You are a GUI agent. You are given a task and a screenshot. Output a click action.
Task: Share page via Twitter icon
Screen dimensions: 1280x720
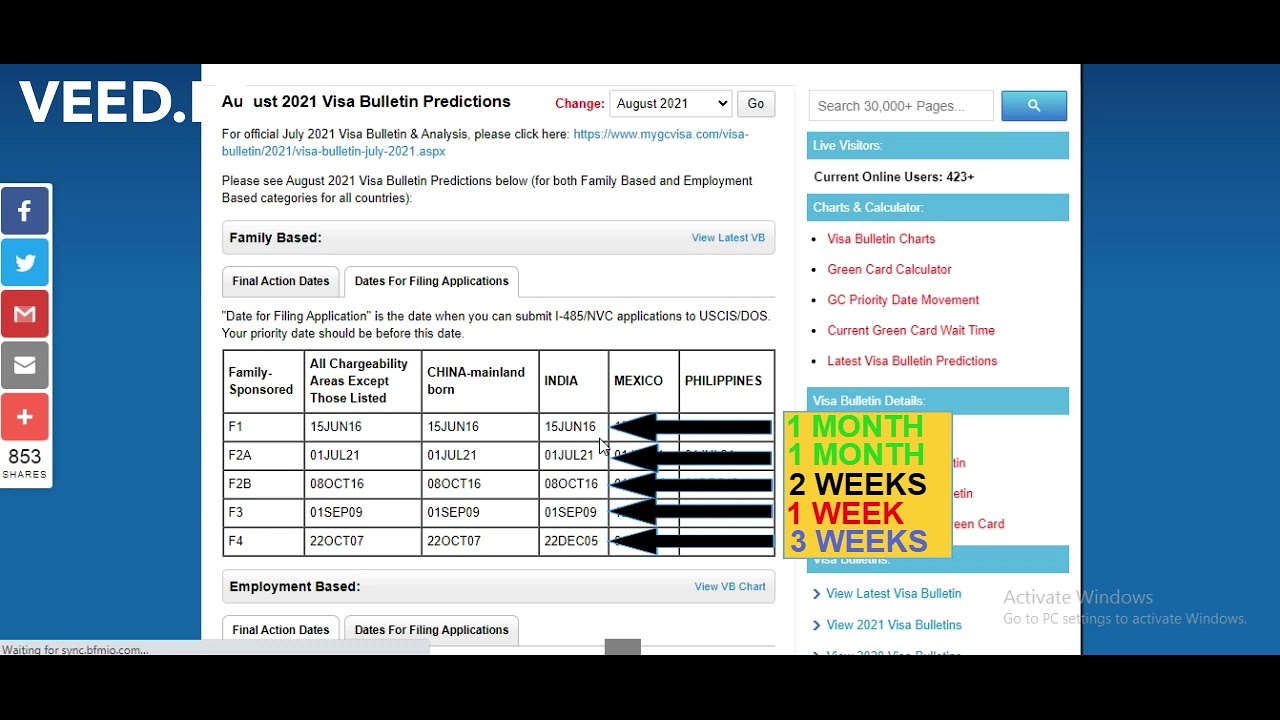pyautogui.click(x=25, y=263)
